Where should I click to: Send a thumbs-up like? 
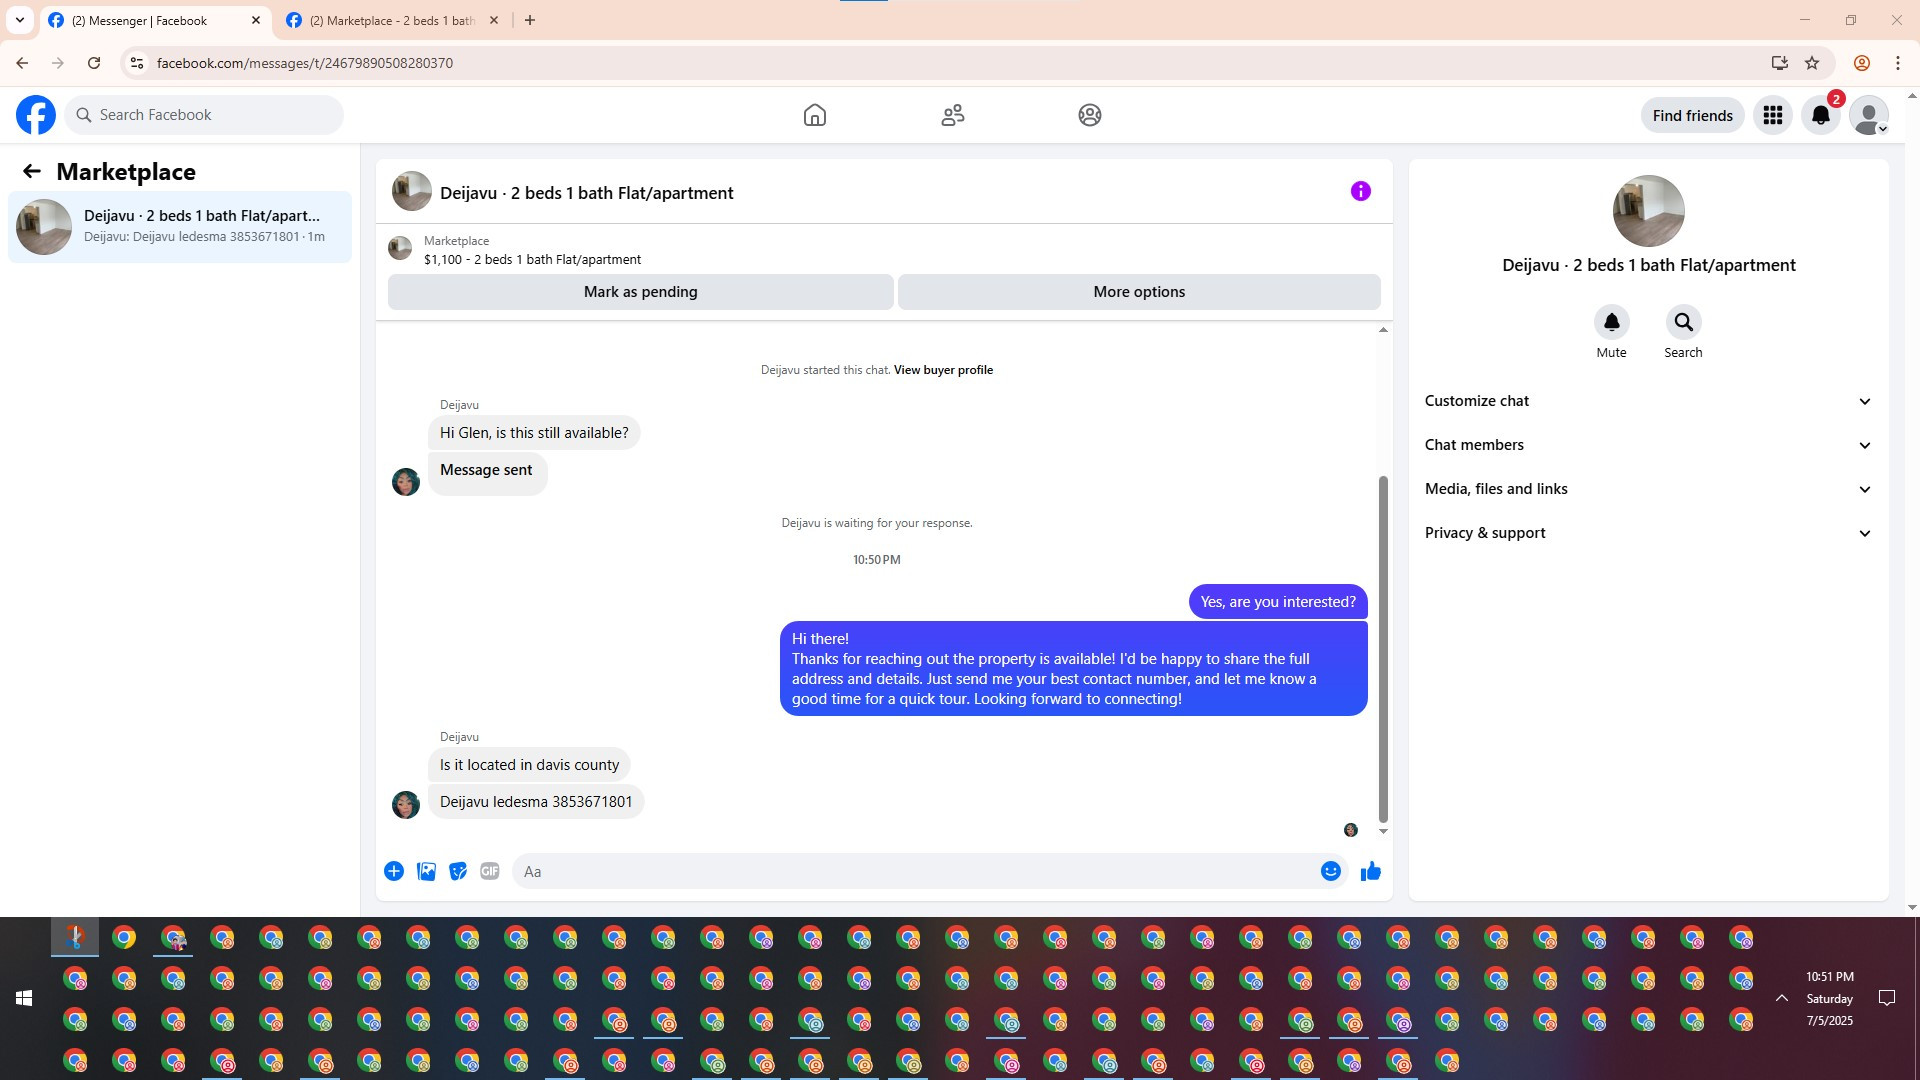(1370, 871)
